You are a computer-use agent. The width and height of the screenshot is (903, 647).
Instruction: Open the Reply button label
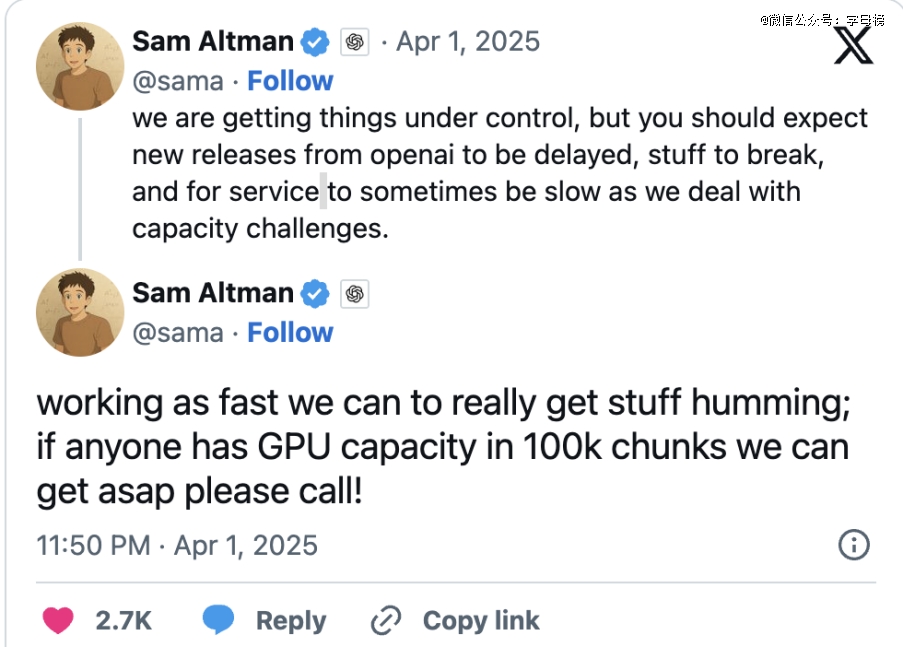click(291, 620)
